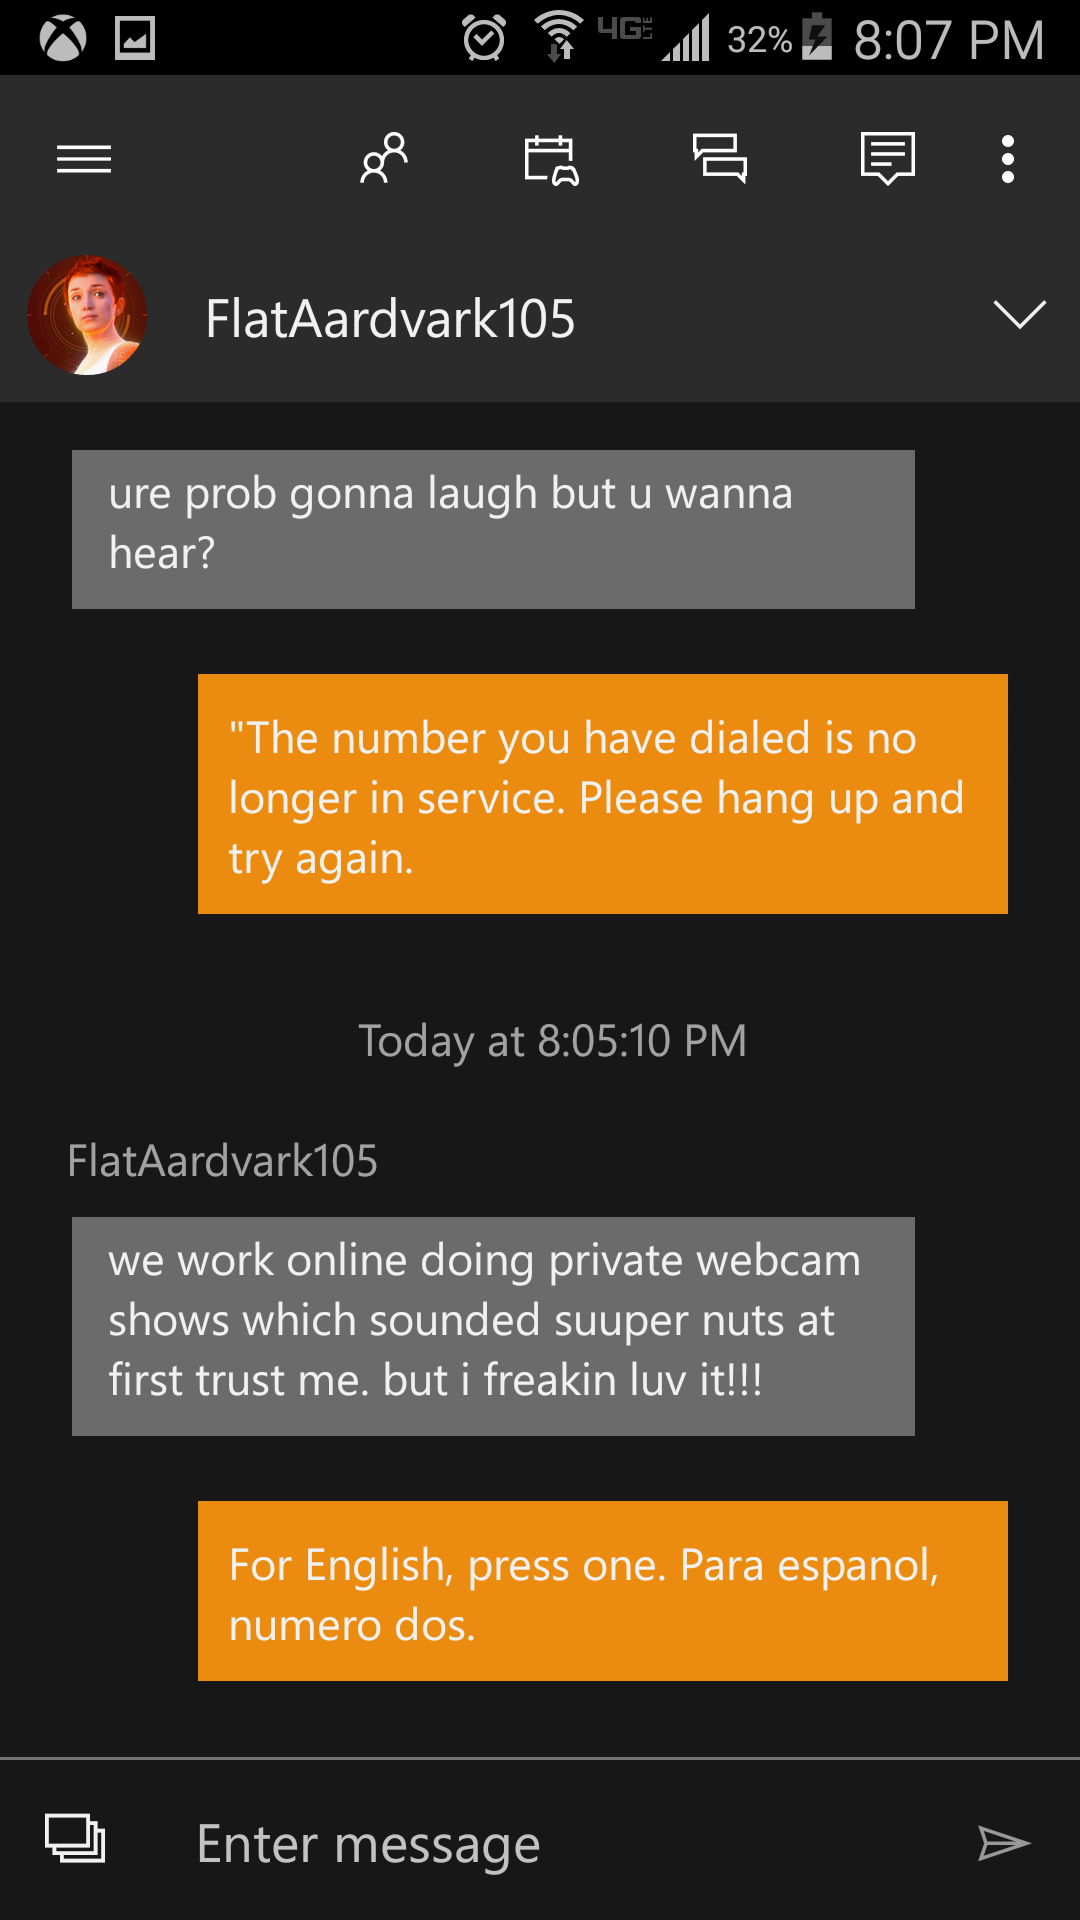Tap the attachment icon beside message field
1080x1920 pixels.
click(x=75, y=1838)
